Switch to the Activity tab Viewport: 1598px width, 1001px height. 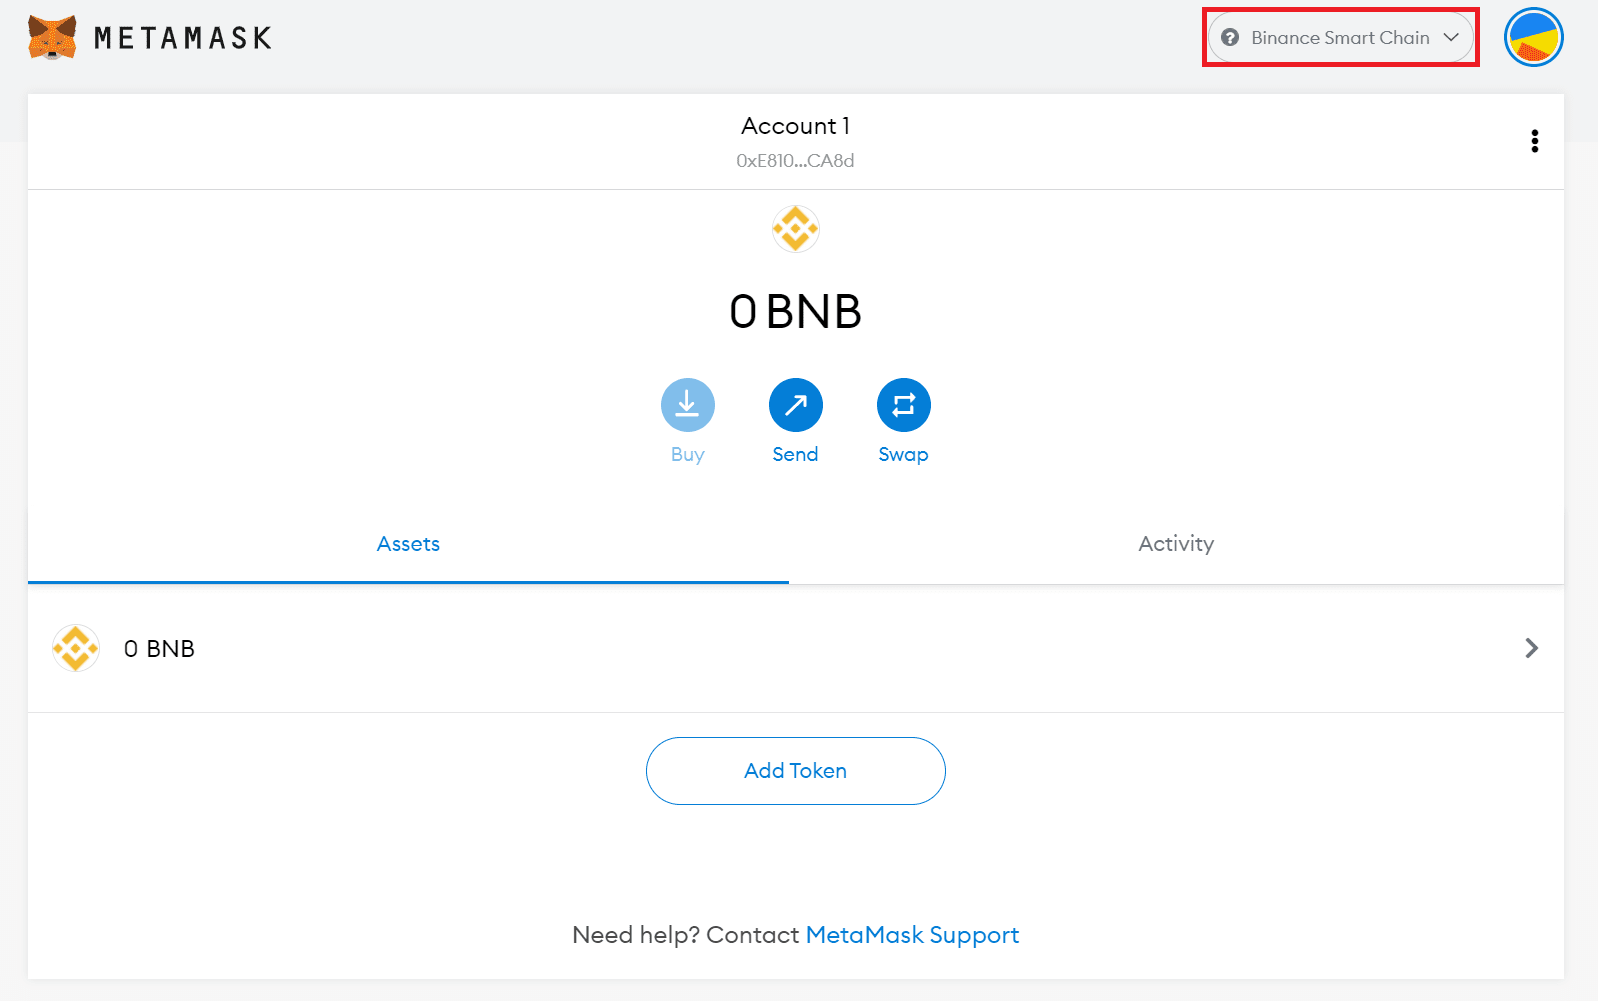(1176, 544)
